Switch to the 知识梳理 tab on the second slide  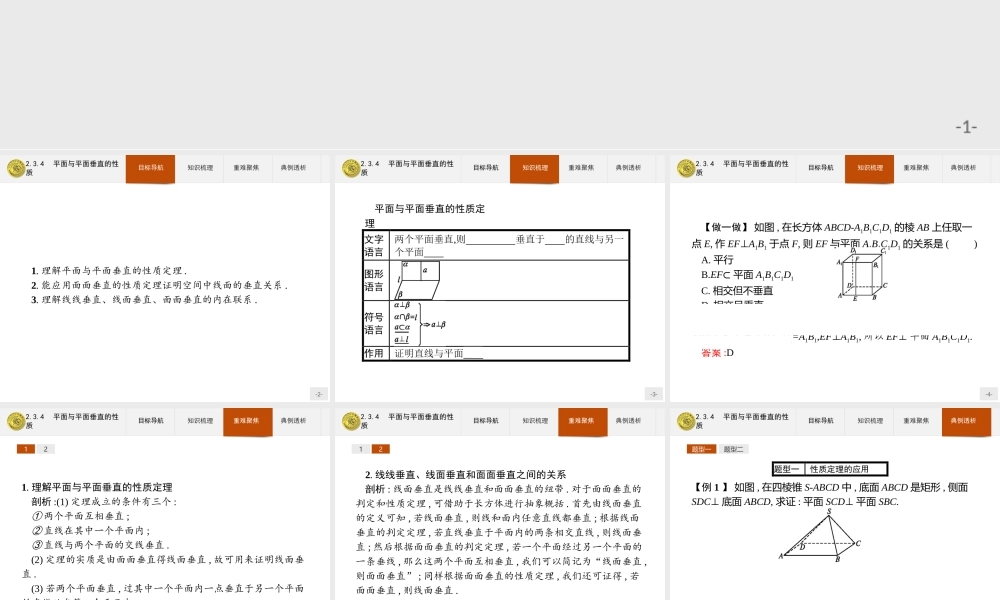(534, 168)
